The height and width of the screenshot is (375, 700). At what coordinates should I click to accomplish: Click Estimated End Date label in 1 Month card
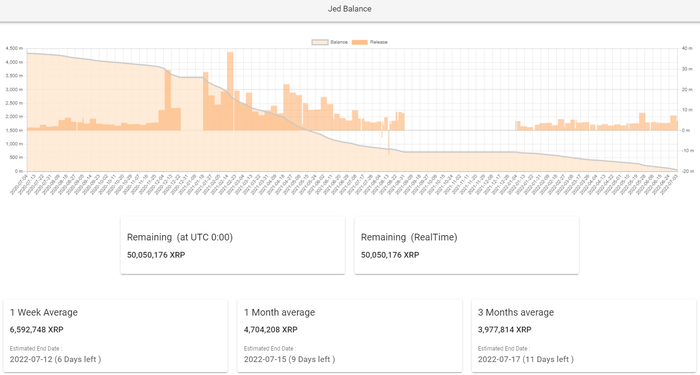270,349
